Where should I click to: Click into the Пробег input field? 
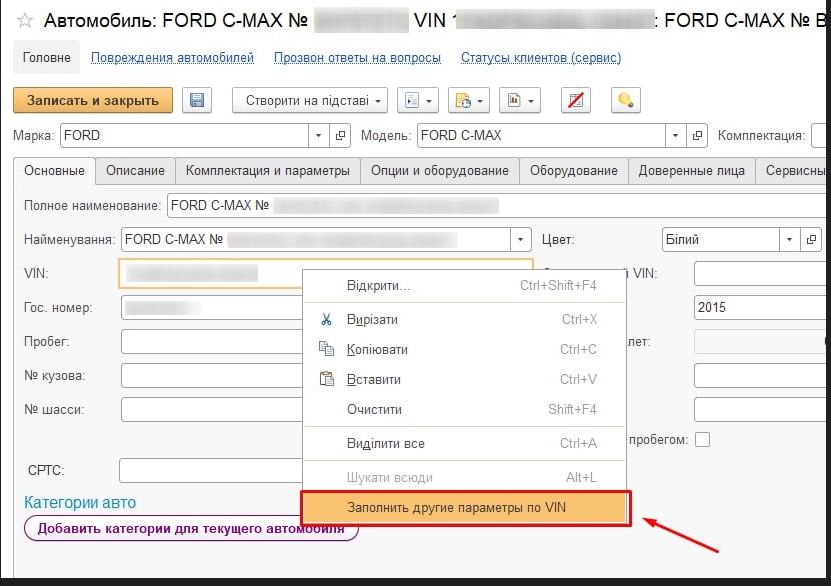[x=210, y=342]
